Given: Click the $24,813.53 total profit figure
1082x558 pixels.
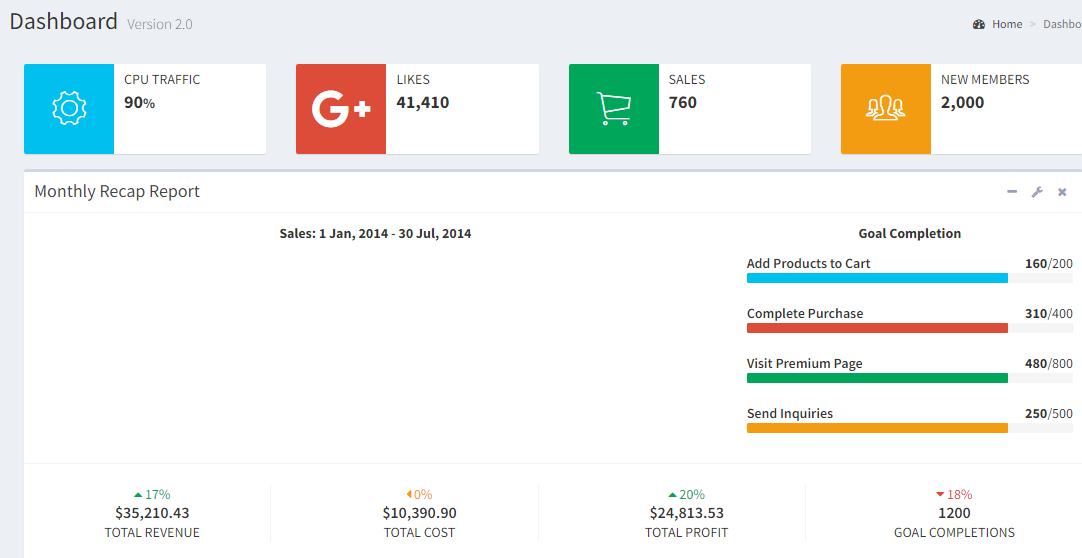Looking at the screenshot, I should pyautogui.click(x=686, y=513).
